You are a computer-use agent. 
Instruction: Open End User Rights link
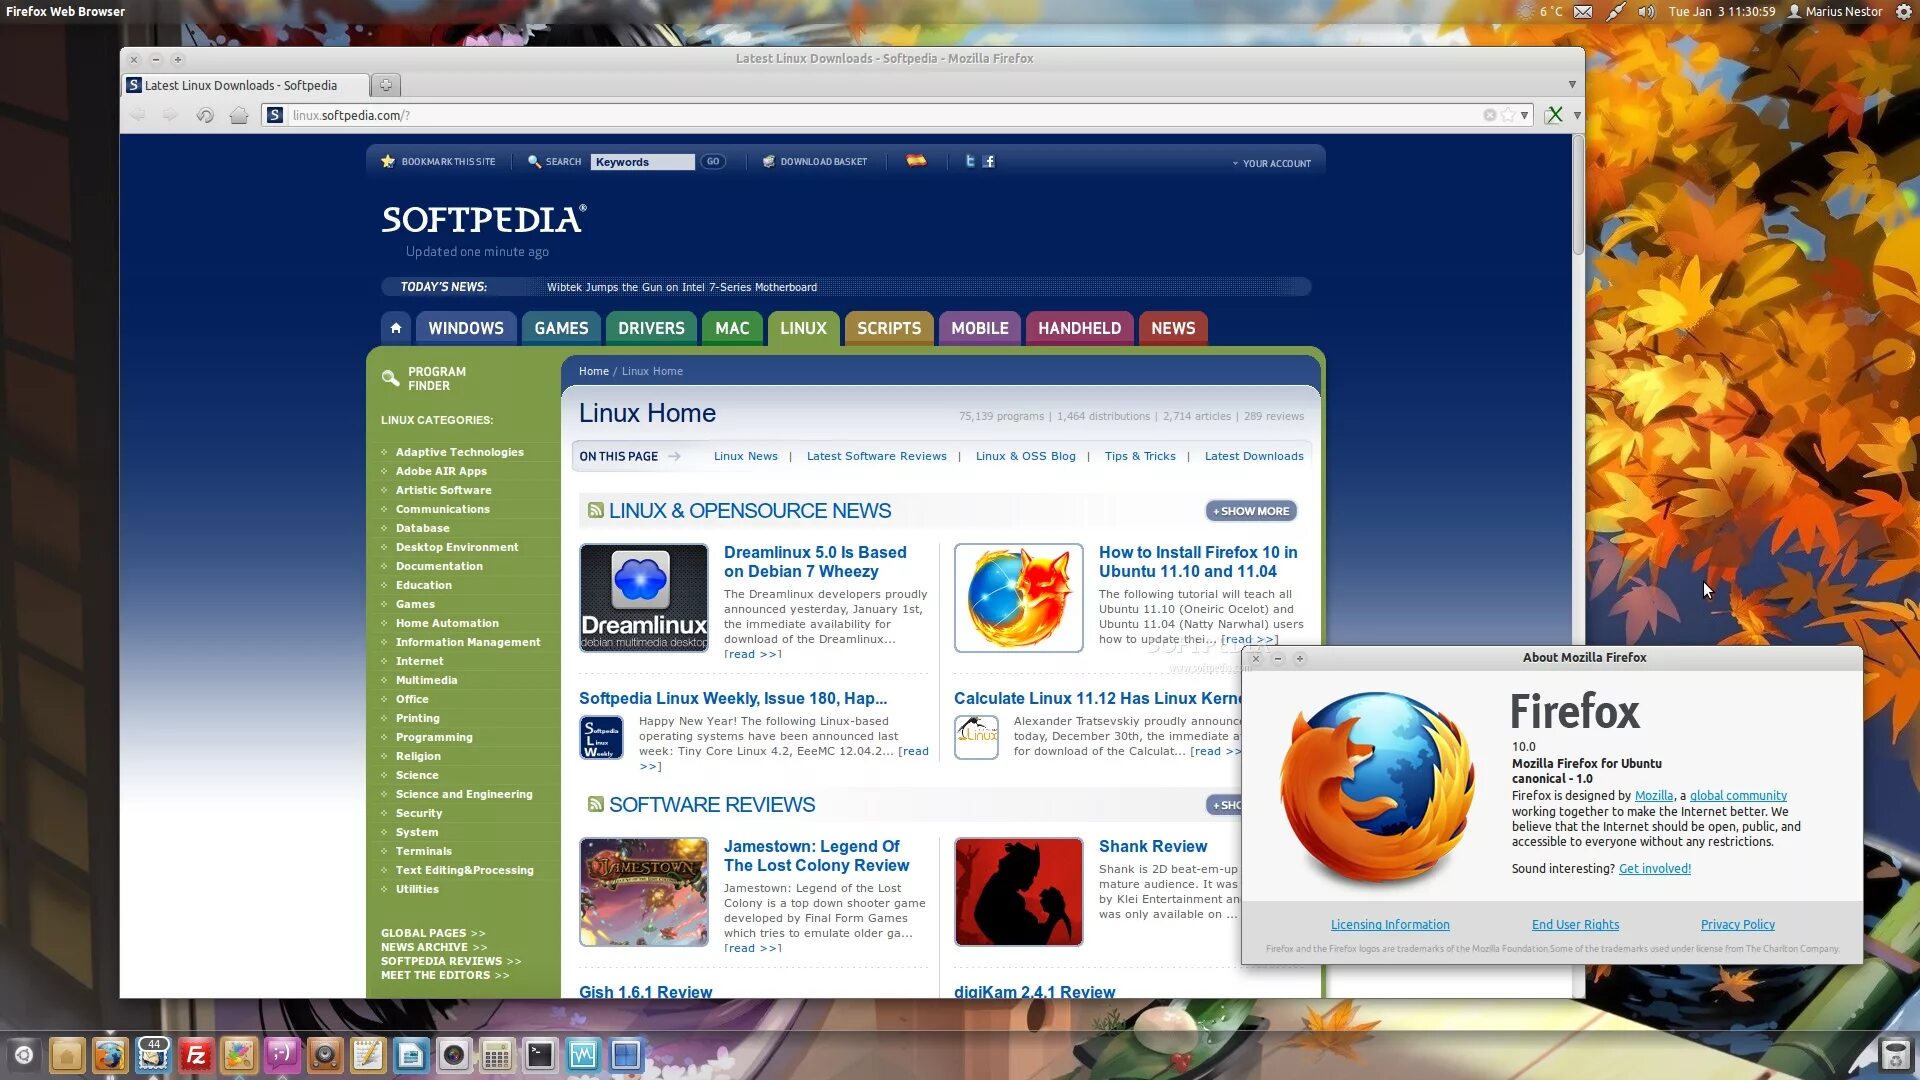click(1575, 925)
